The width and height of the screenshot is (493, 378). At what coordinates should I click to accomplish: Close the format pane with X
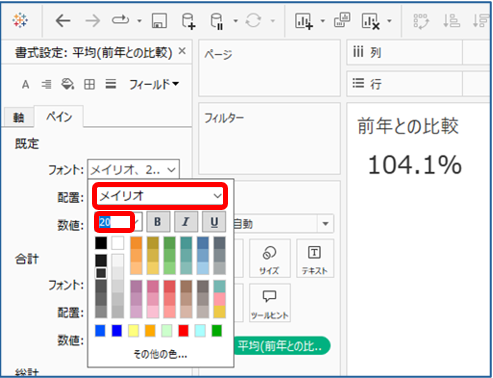(182, 51)
